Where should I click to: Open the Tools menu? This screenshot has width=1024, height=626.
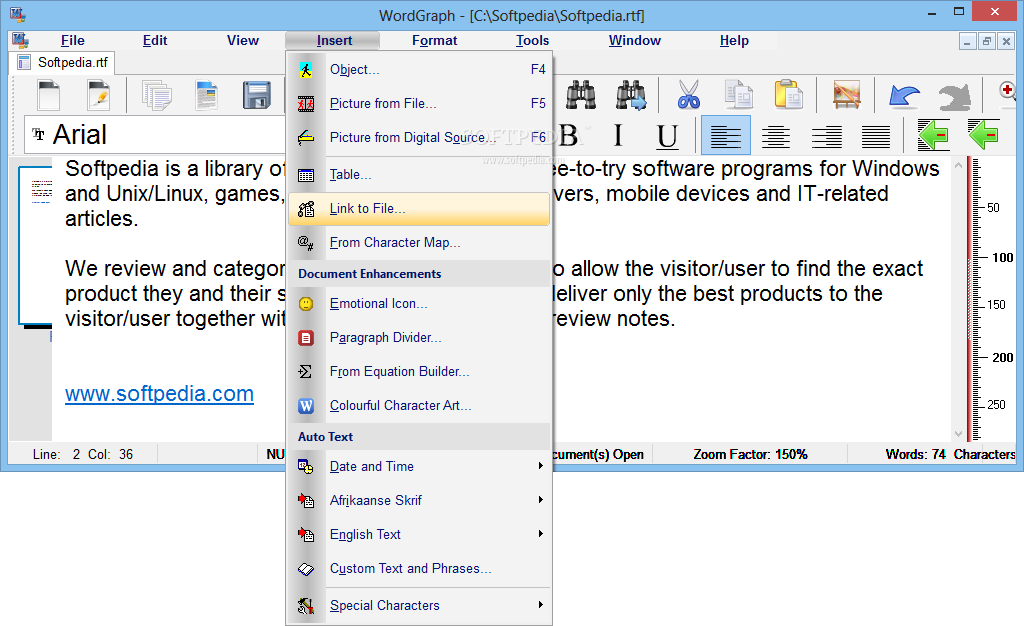[532, 40]
